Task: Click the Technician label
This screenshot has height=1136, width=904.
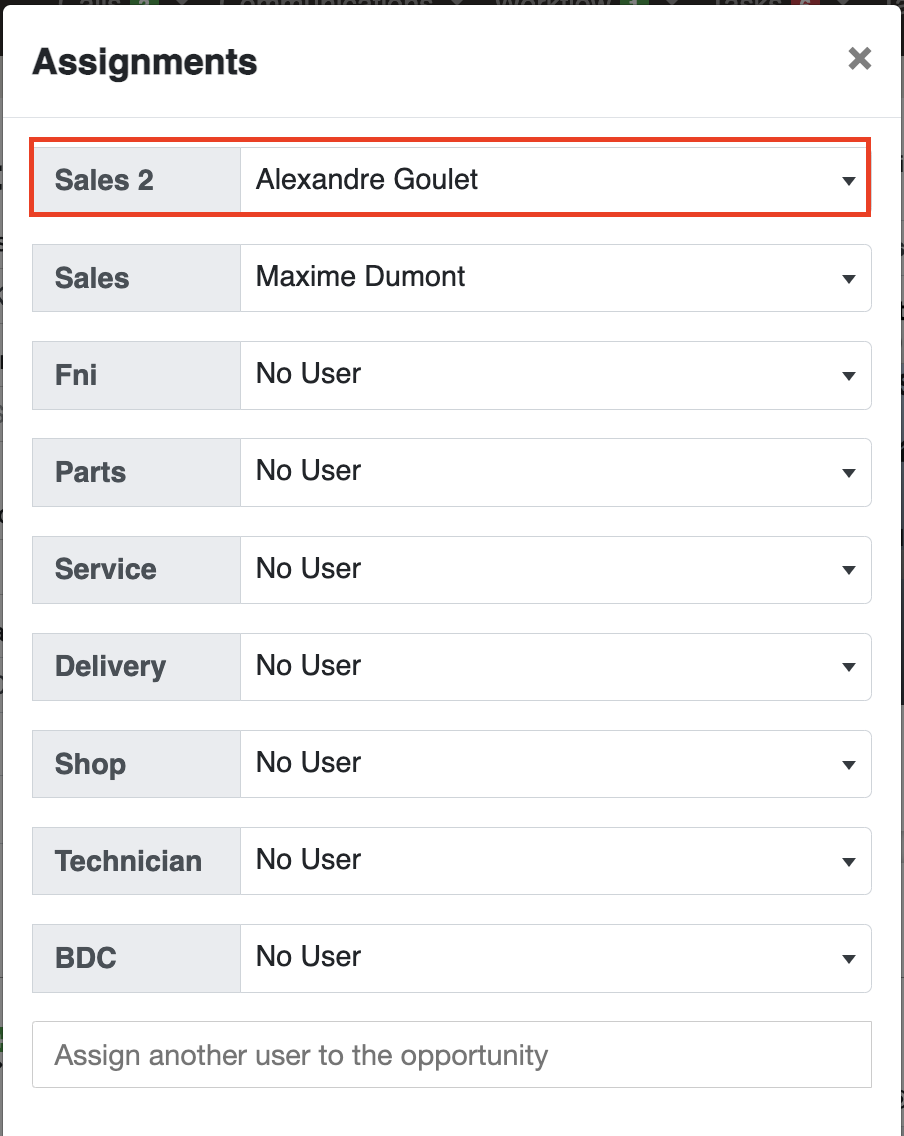Action: pyautogui.click(x=128, y=861)
